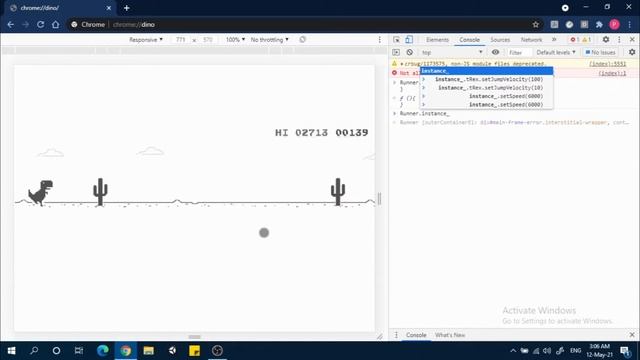Open the Chrome three-dot menu
Image resolution: width=640 pixels, height=360 pixels.
tap(630, 24)
